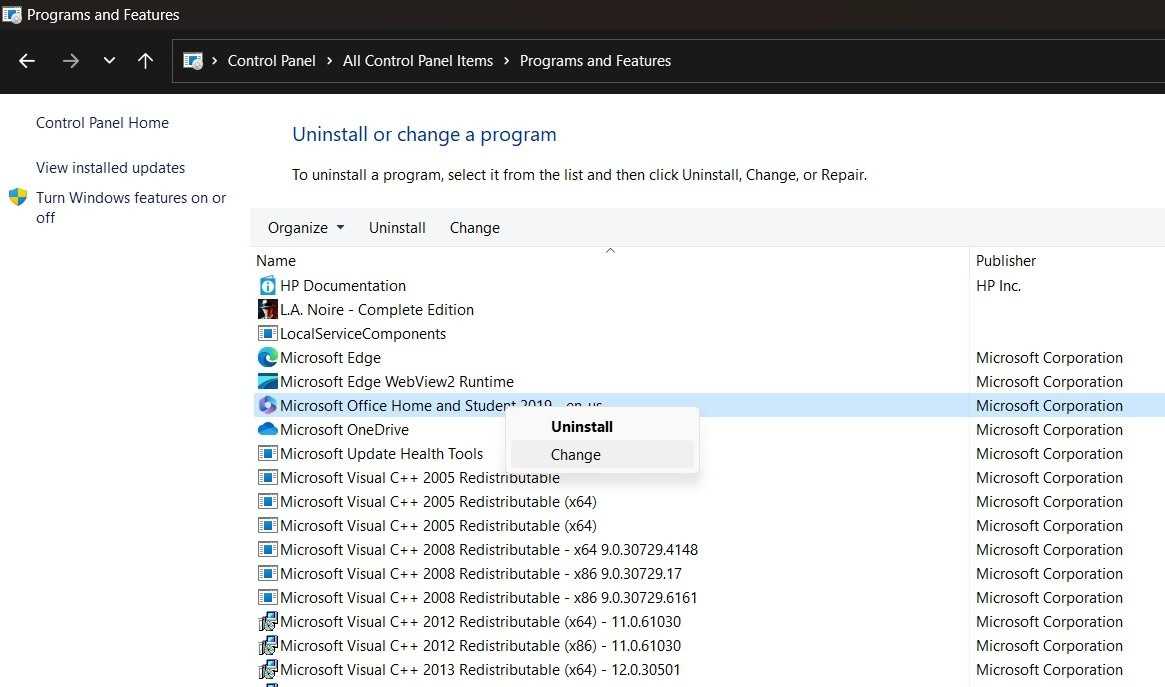Open View installed updates link
The image size is (1165, 687).
point(111,168)
